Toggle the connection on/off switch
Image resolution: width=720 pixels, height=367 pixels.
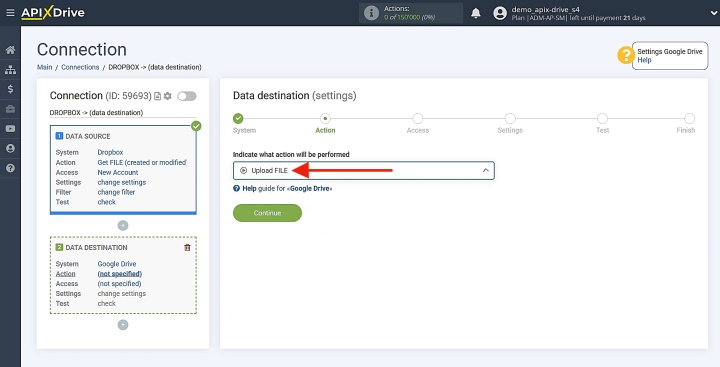point(187,96)
